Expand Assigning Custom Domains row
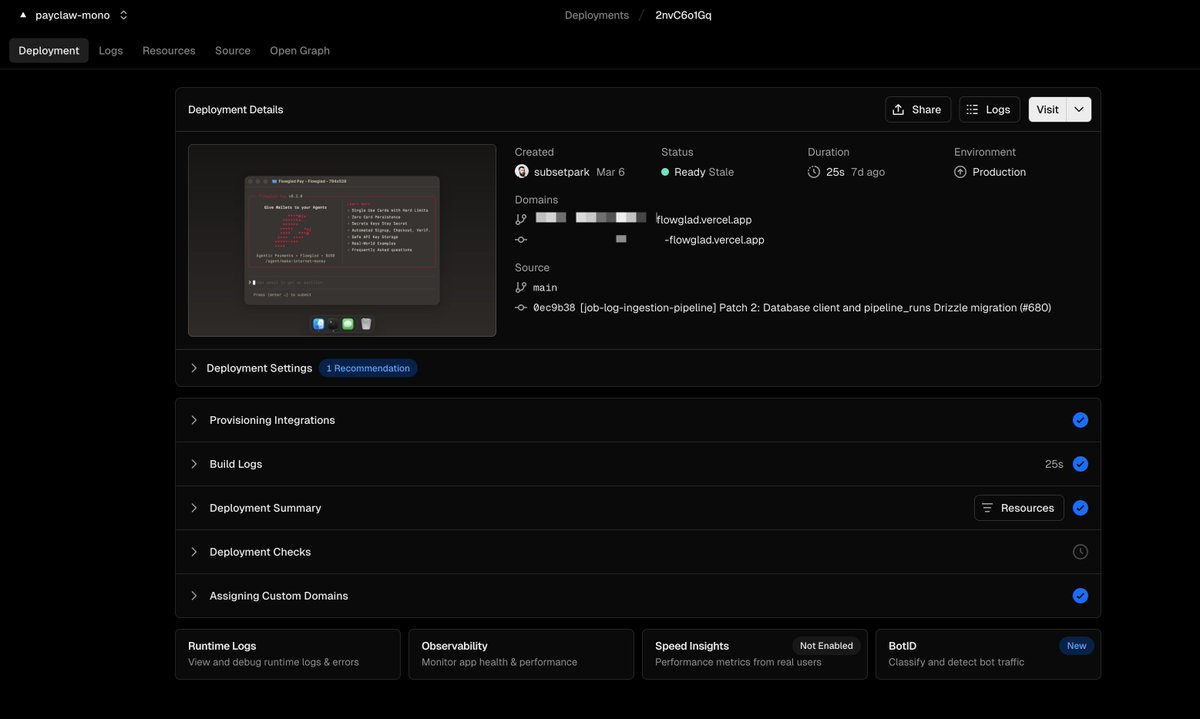This screenshot has width=1200, height=719. [x=638, y=596]
